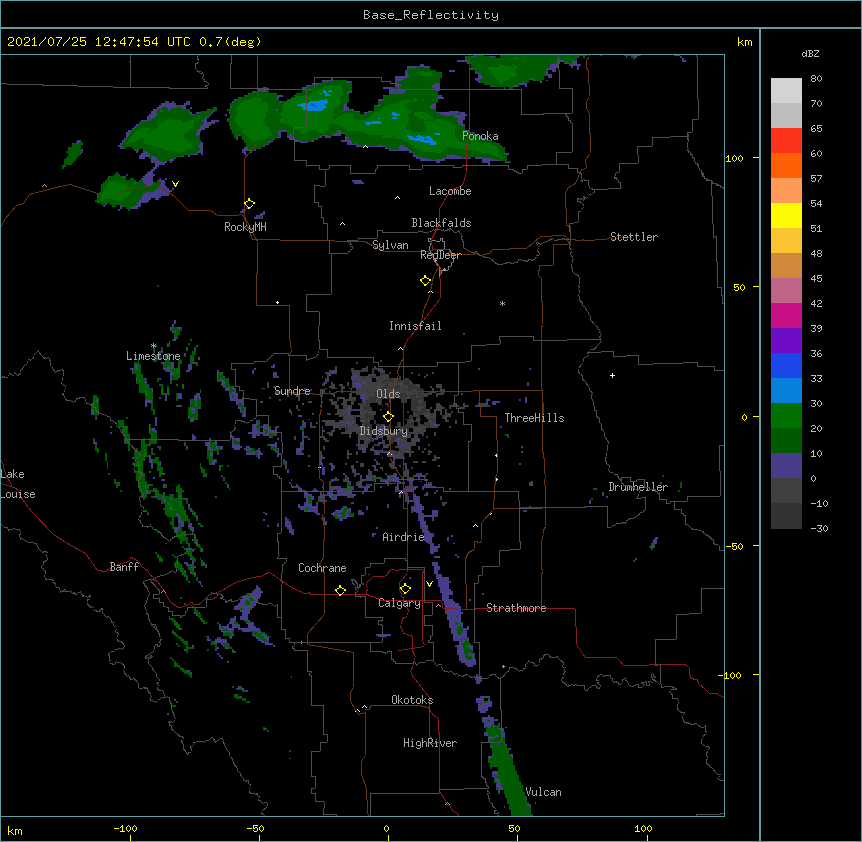Click the Strathmore city label
862x842 pixels.
point(516,608)
